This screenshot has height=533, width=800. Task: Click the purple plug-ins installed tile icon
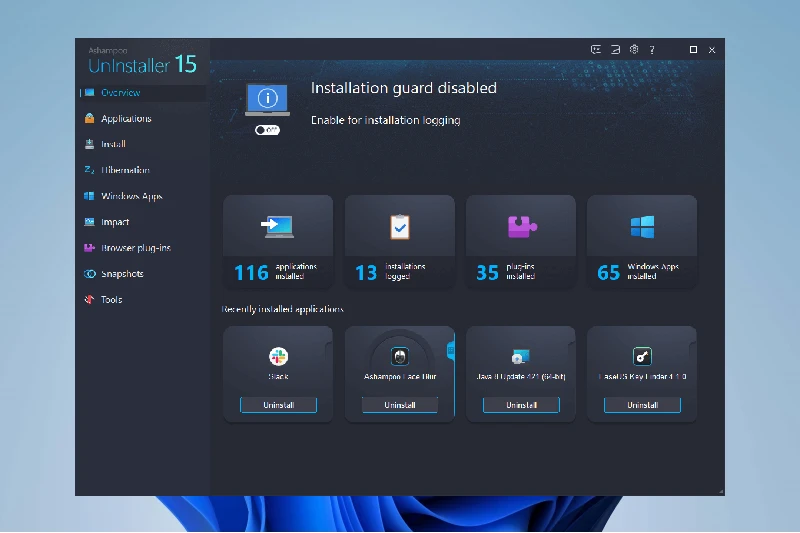pos(521,226)
